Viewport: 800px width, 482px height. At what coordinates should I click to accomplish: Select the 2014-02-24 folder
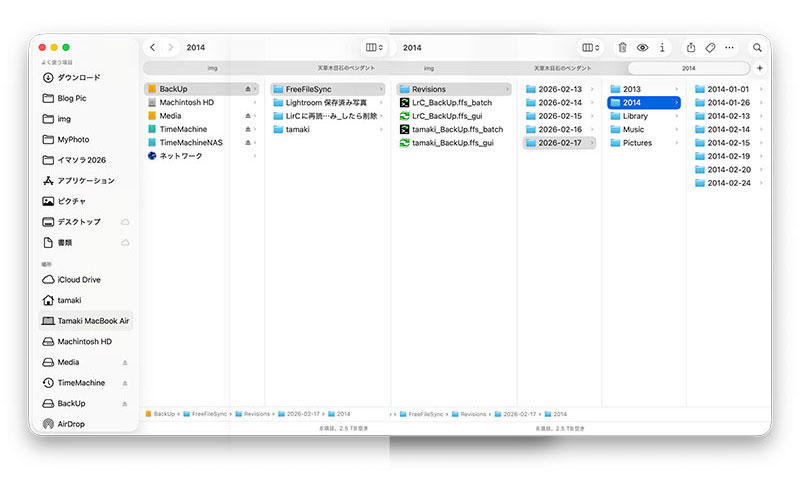click(x=728, y=183)
